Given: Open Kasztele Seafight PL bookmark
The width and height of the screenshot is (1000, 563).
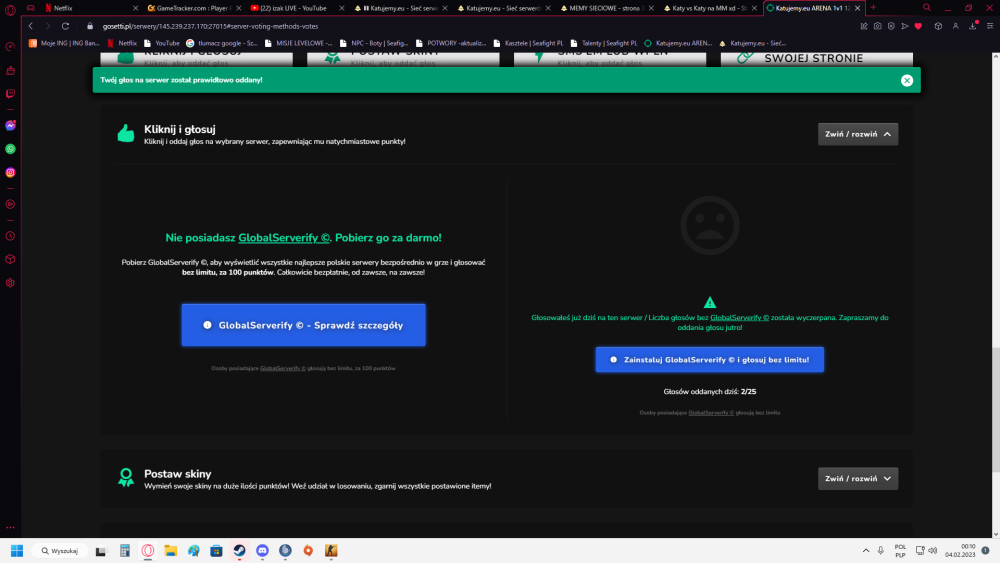Looking at the screenshot, I should pos(528,43).
